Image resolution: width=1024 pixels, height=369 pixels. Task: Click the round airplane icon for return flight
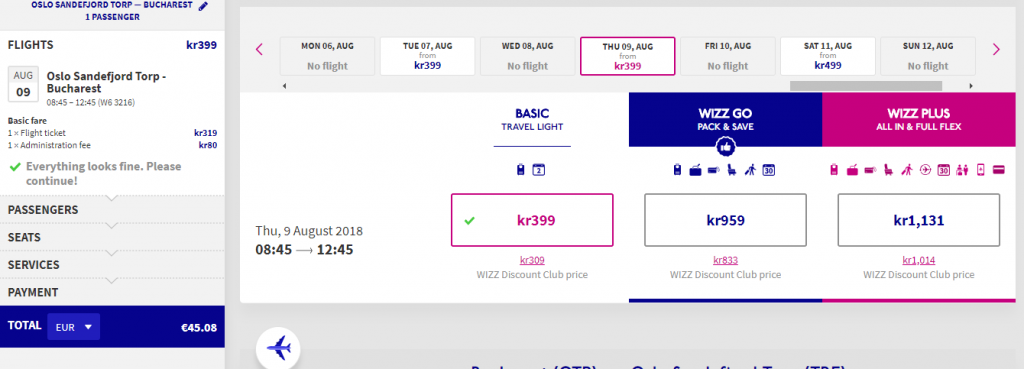coord(278,347)
